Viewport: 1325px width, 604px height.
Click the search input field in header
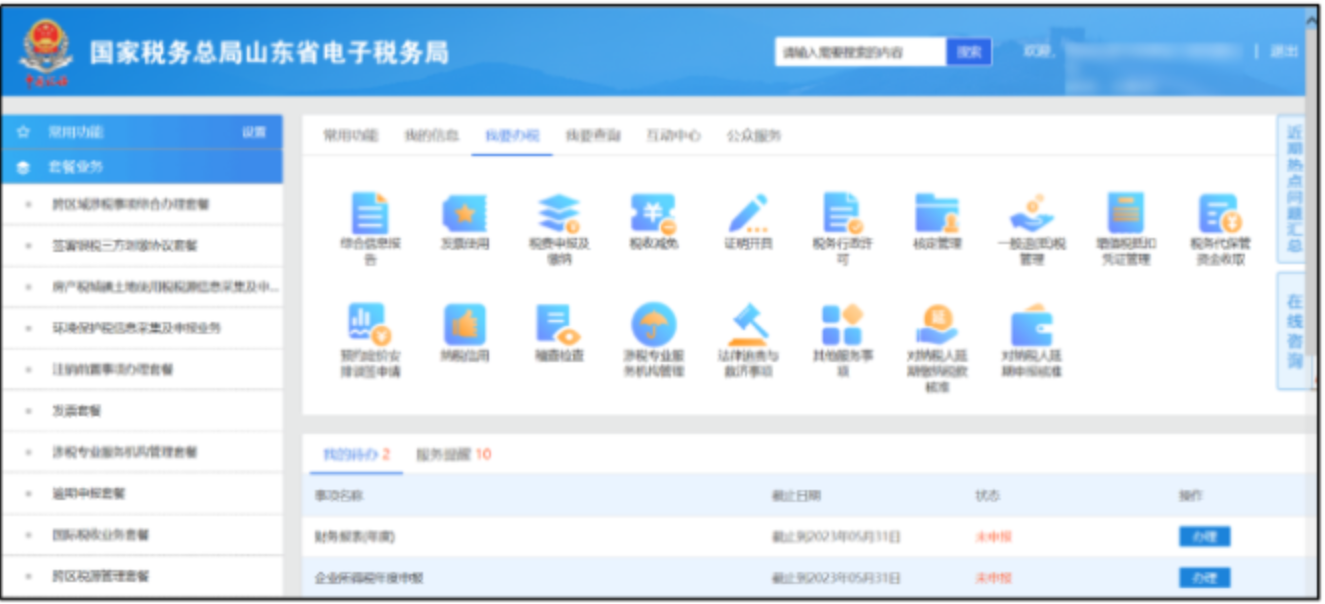click(859, 52)
